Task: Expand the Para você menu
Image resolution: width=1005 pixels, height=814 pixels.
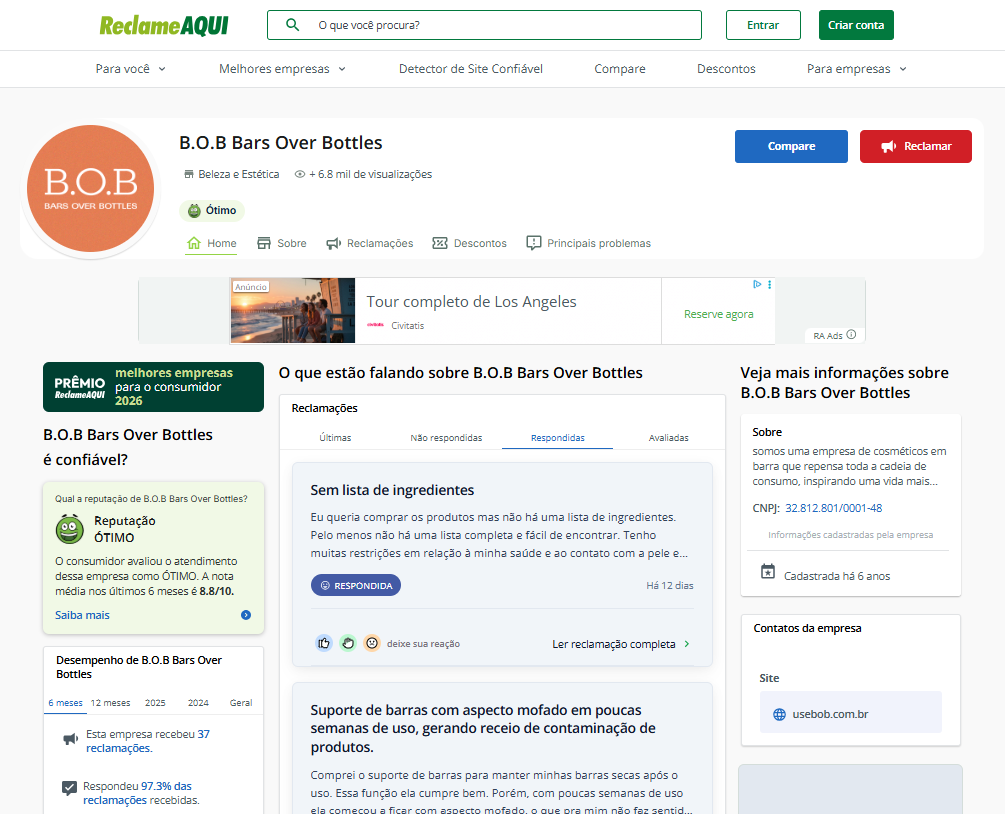Action: coord(131,69)
